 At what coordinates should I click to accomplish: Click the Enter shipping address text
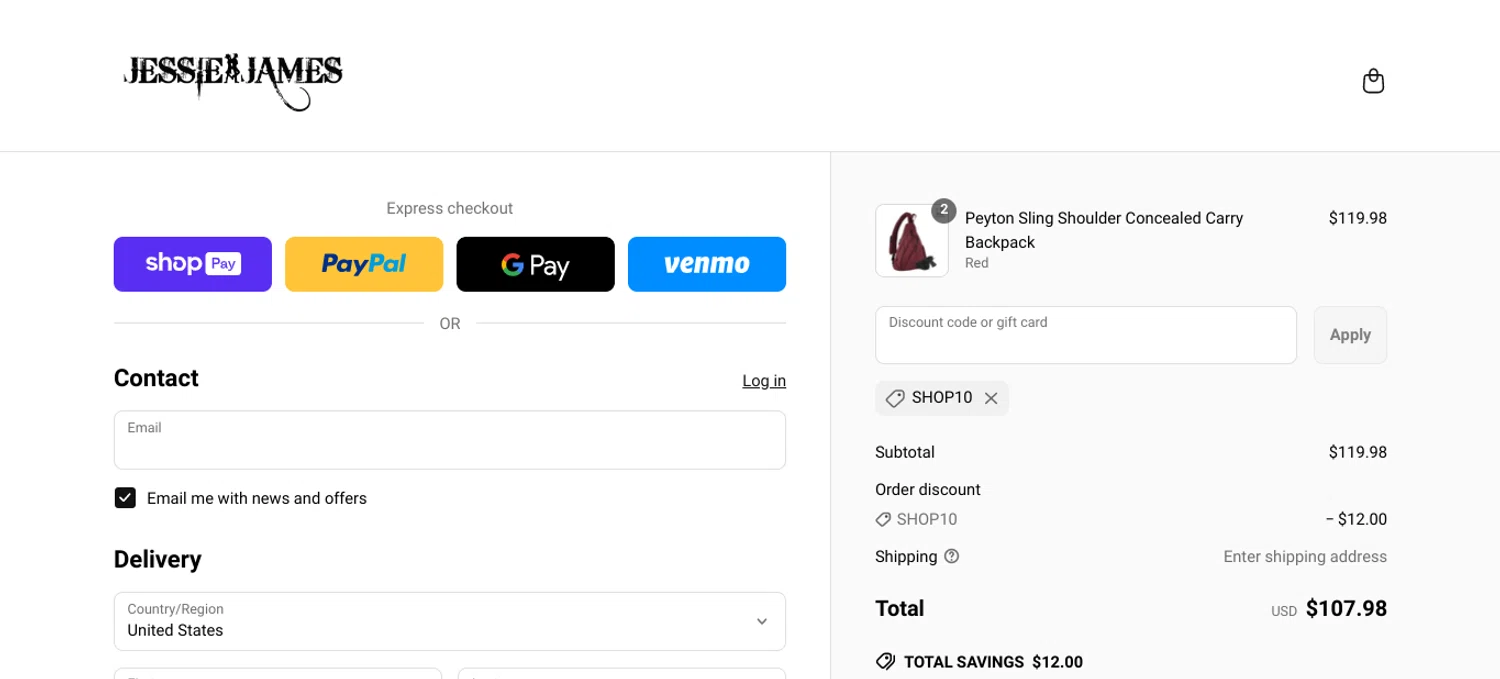[x=1305, y=557]
